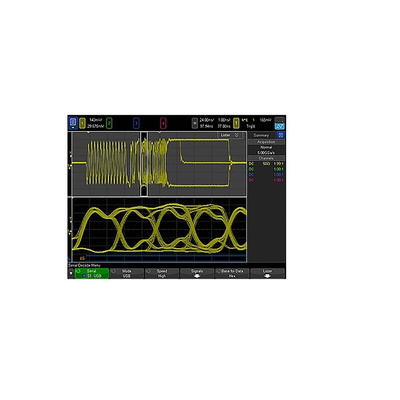Select channel 3 blue indicator
The width and height of the screenshot is (400, 400).
(x=136, y=123)
